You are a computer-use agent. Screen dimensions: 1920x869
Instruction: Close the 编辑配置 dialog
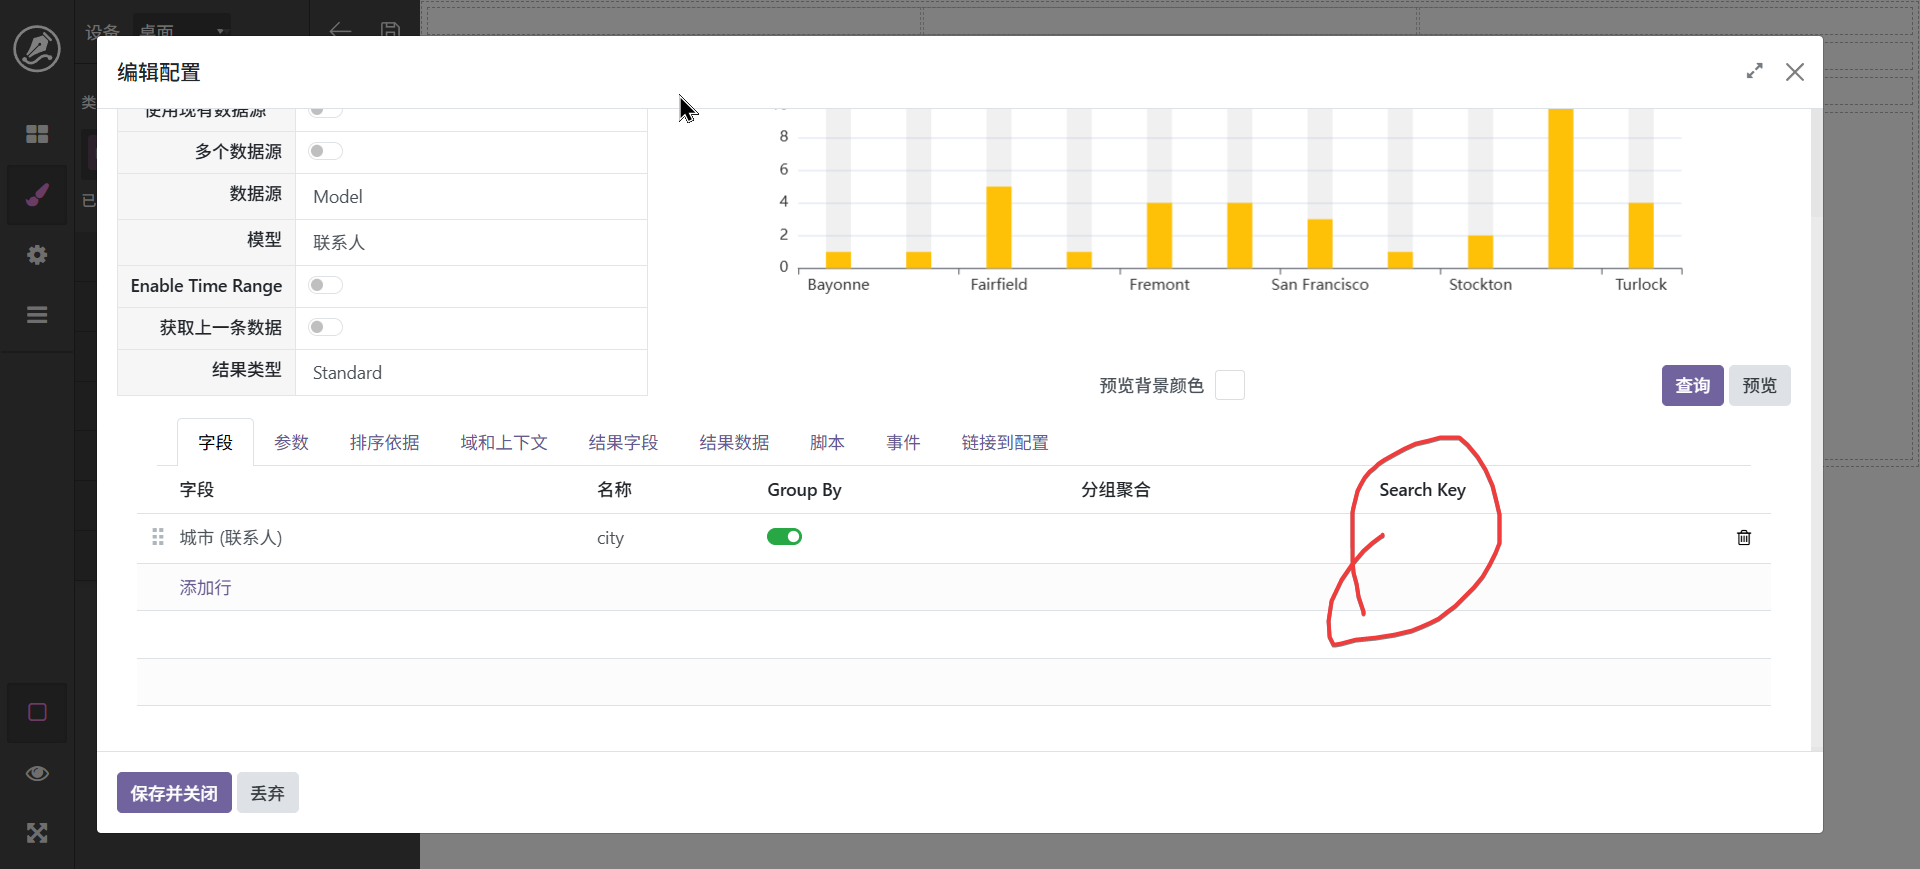point(1794,72)
